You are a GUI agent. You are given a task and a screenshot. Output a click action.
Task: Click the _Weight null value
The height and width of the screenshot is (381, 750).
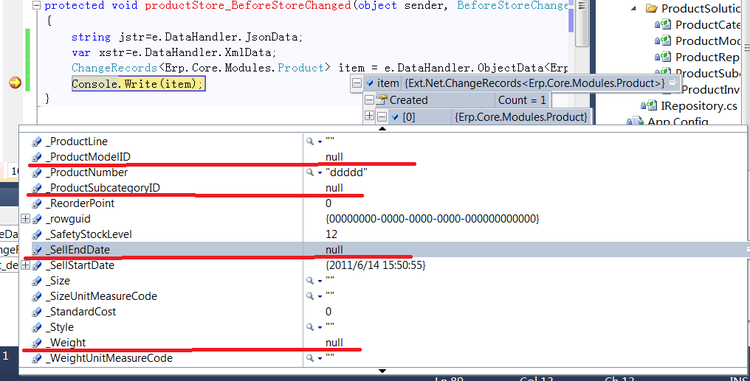pos(334,342)
